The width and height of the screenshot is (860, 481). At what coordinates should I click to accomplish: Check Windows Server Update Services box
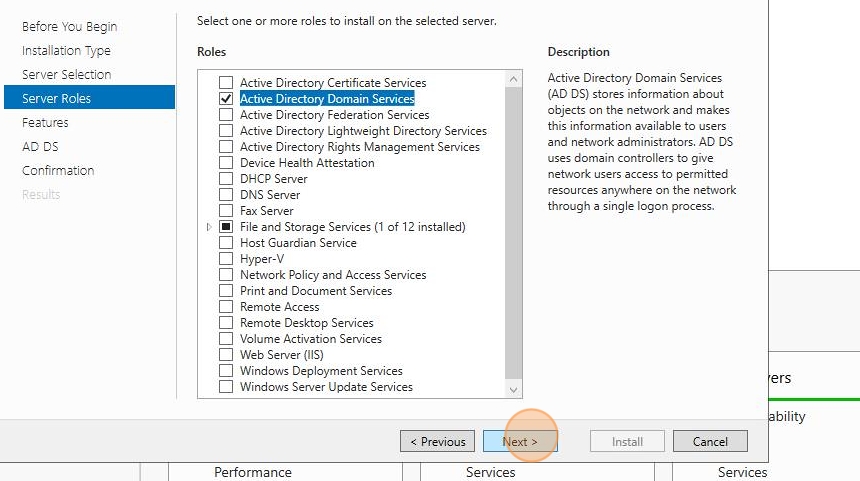point(225,387)
